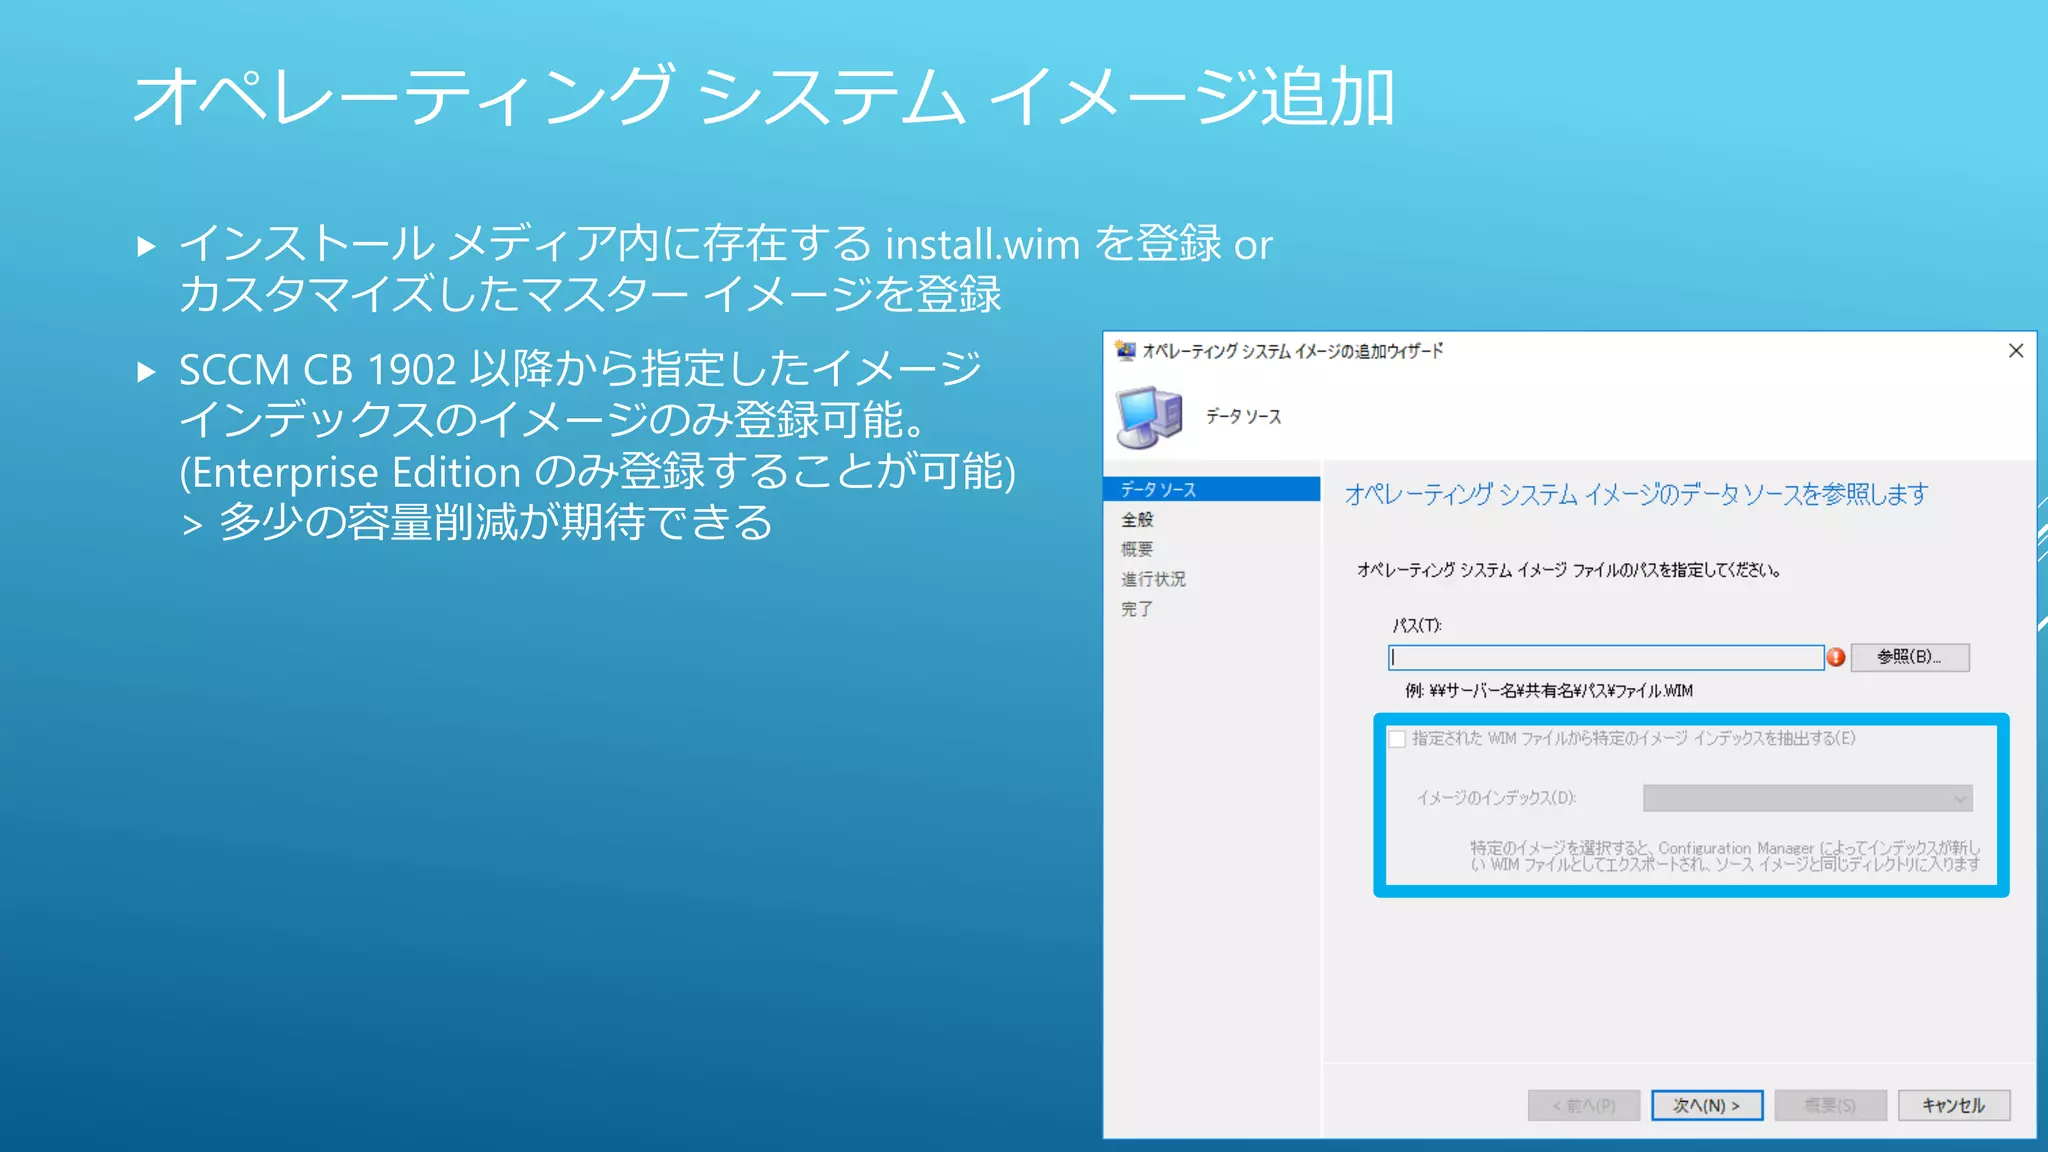This screenshot has width=2048, height=1152.
Task: Click the 概要(S) button
Action: point(1830,1105)
